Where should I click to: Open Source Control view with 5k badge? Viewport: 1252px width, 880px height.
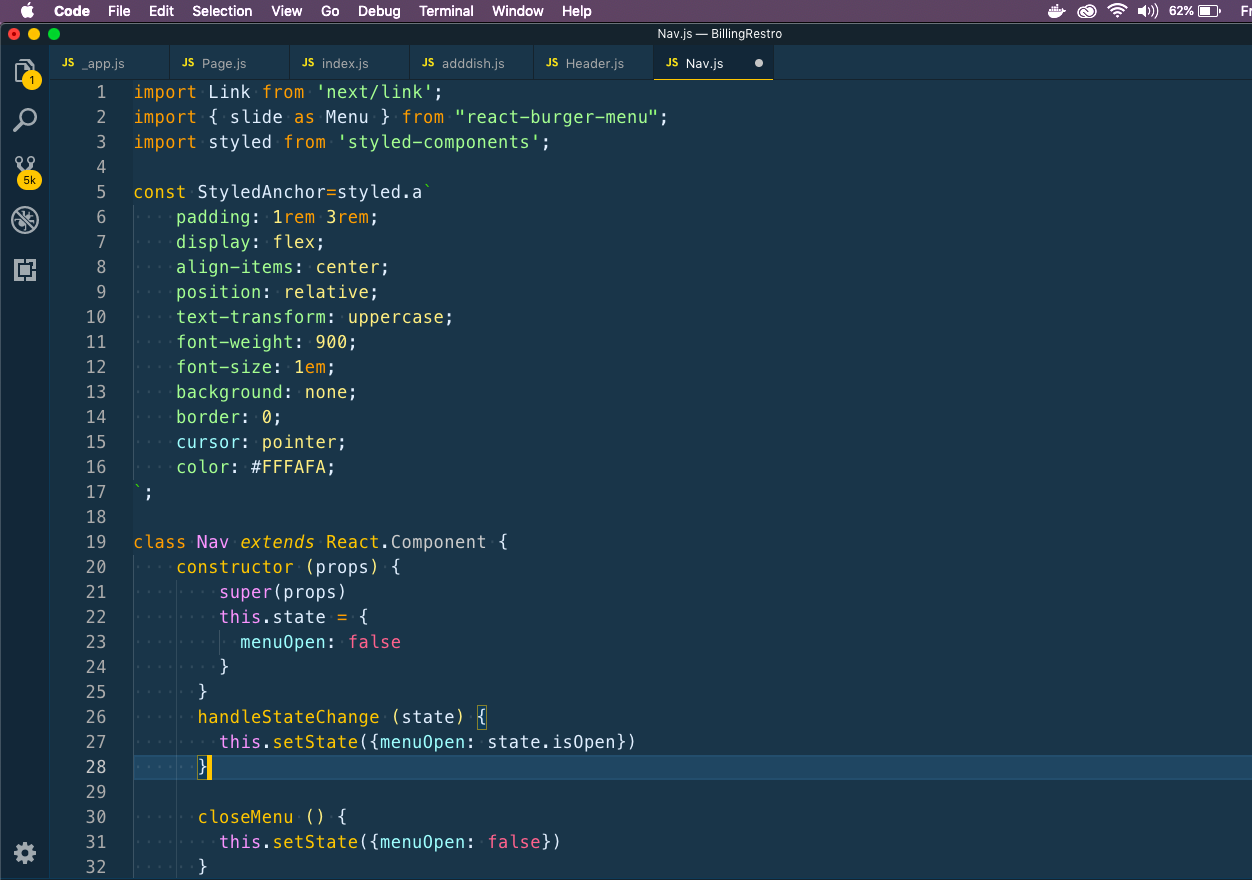coord(25,170)
